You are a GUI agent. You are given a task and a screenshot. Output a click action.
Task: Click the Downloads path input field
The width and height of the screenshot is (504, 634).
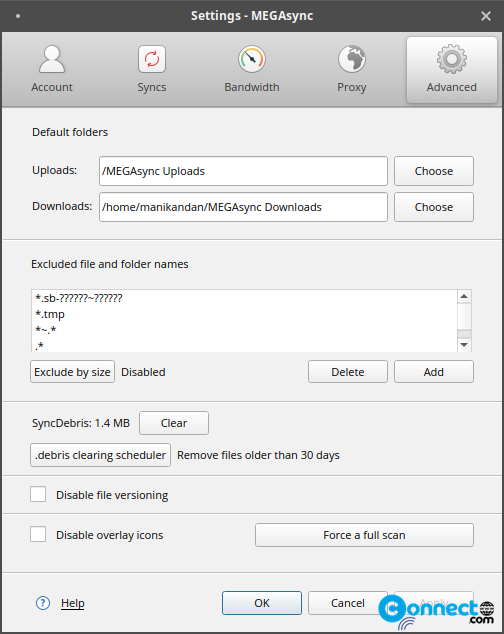click(x=243, y=207)
